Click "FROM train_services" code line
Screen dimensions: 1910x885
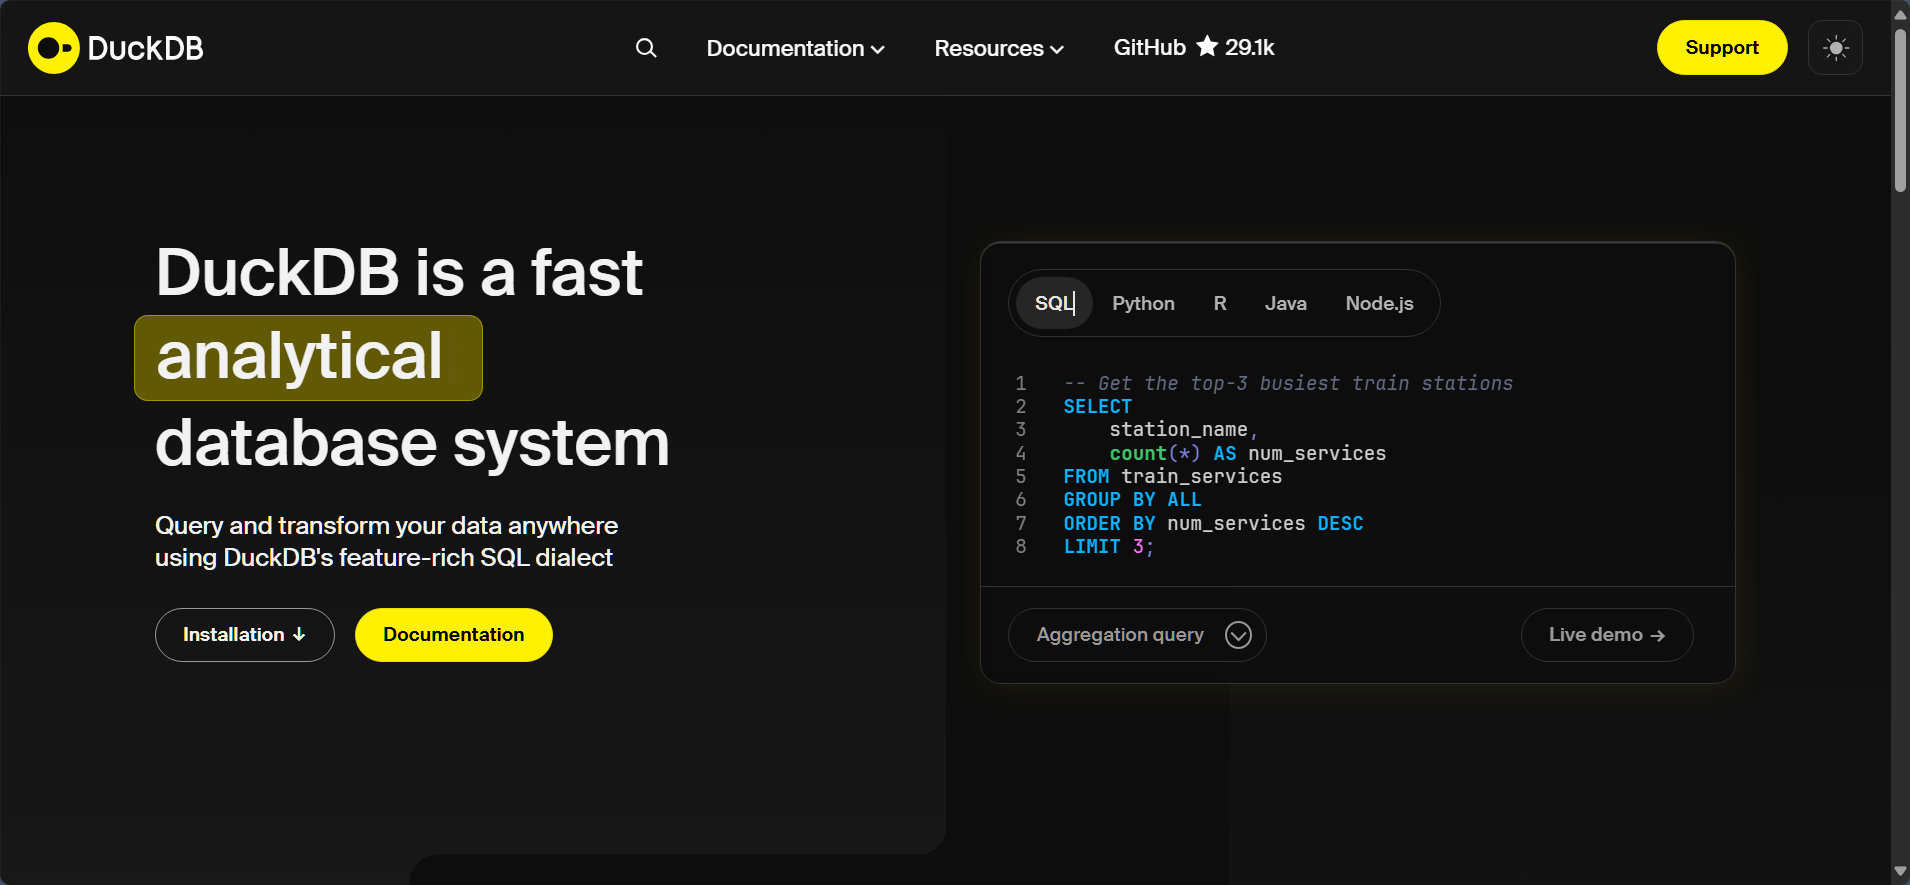(x=1172, y=476)
